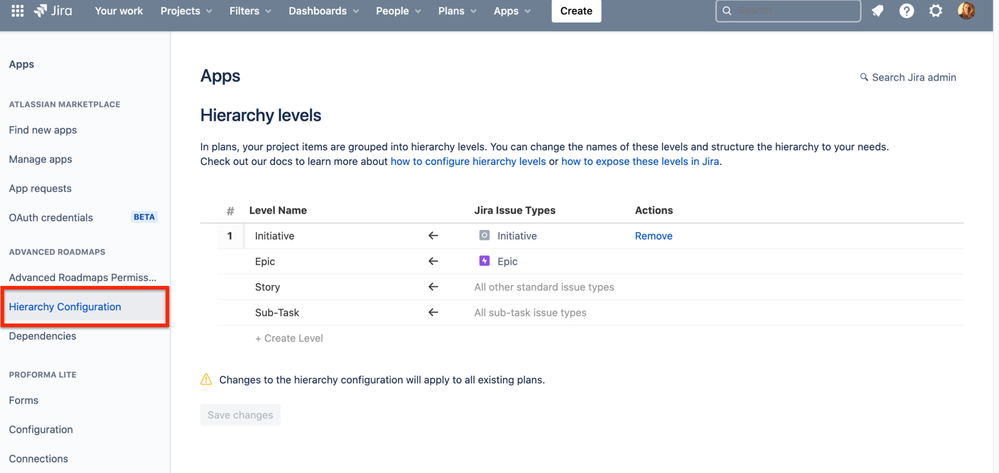The image size is (999, 473).
Task: Expand the Projects dropdown
Action: pyautogui.click(x=186, y=11)
